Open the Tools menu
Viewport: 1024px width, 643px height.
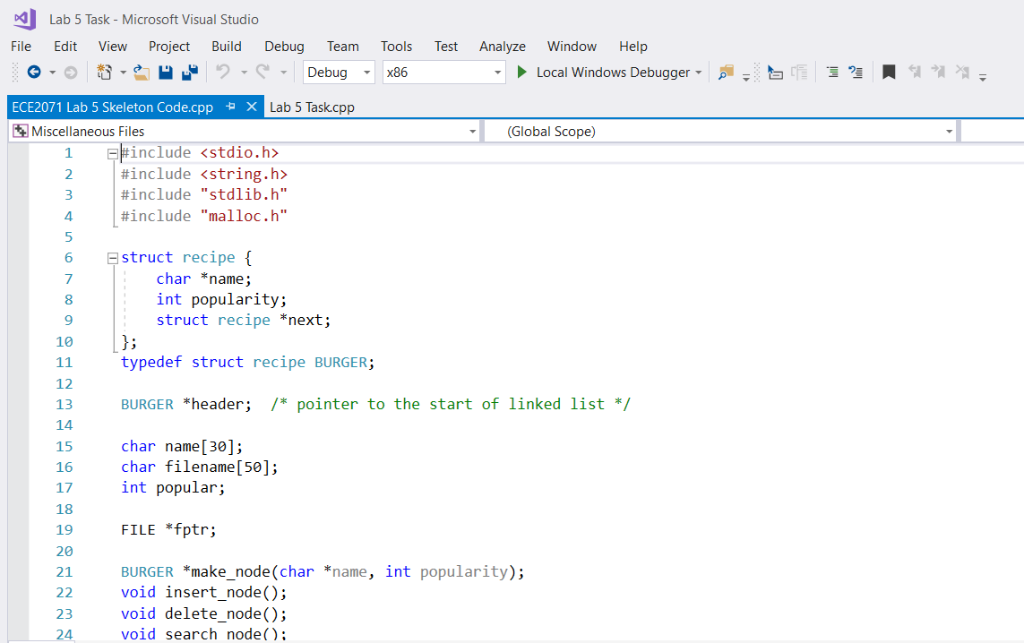pos(396,46)
